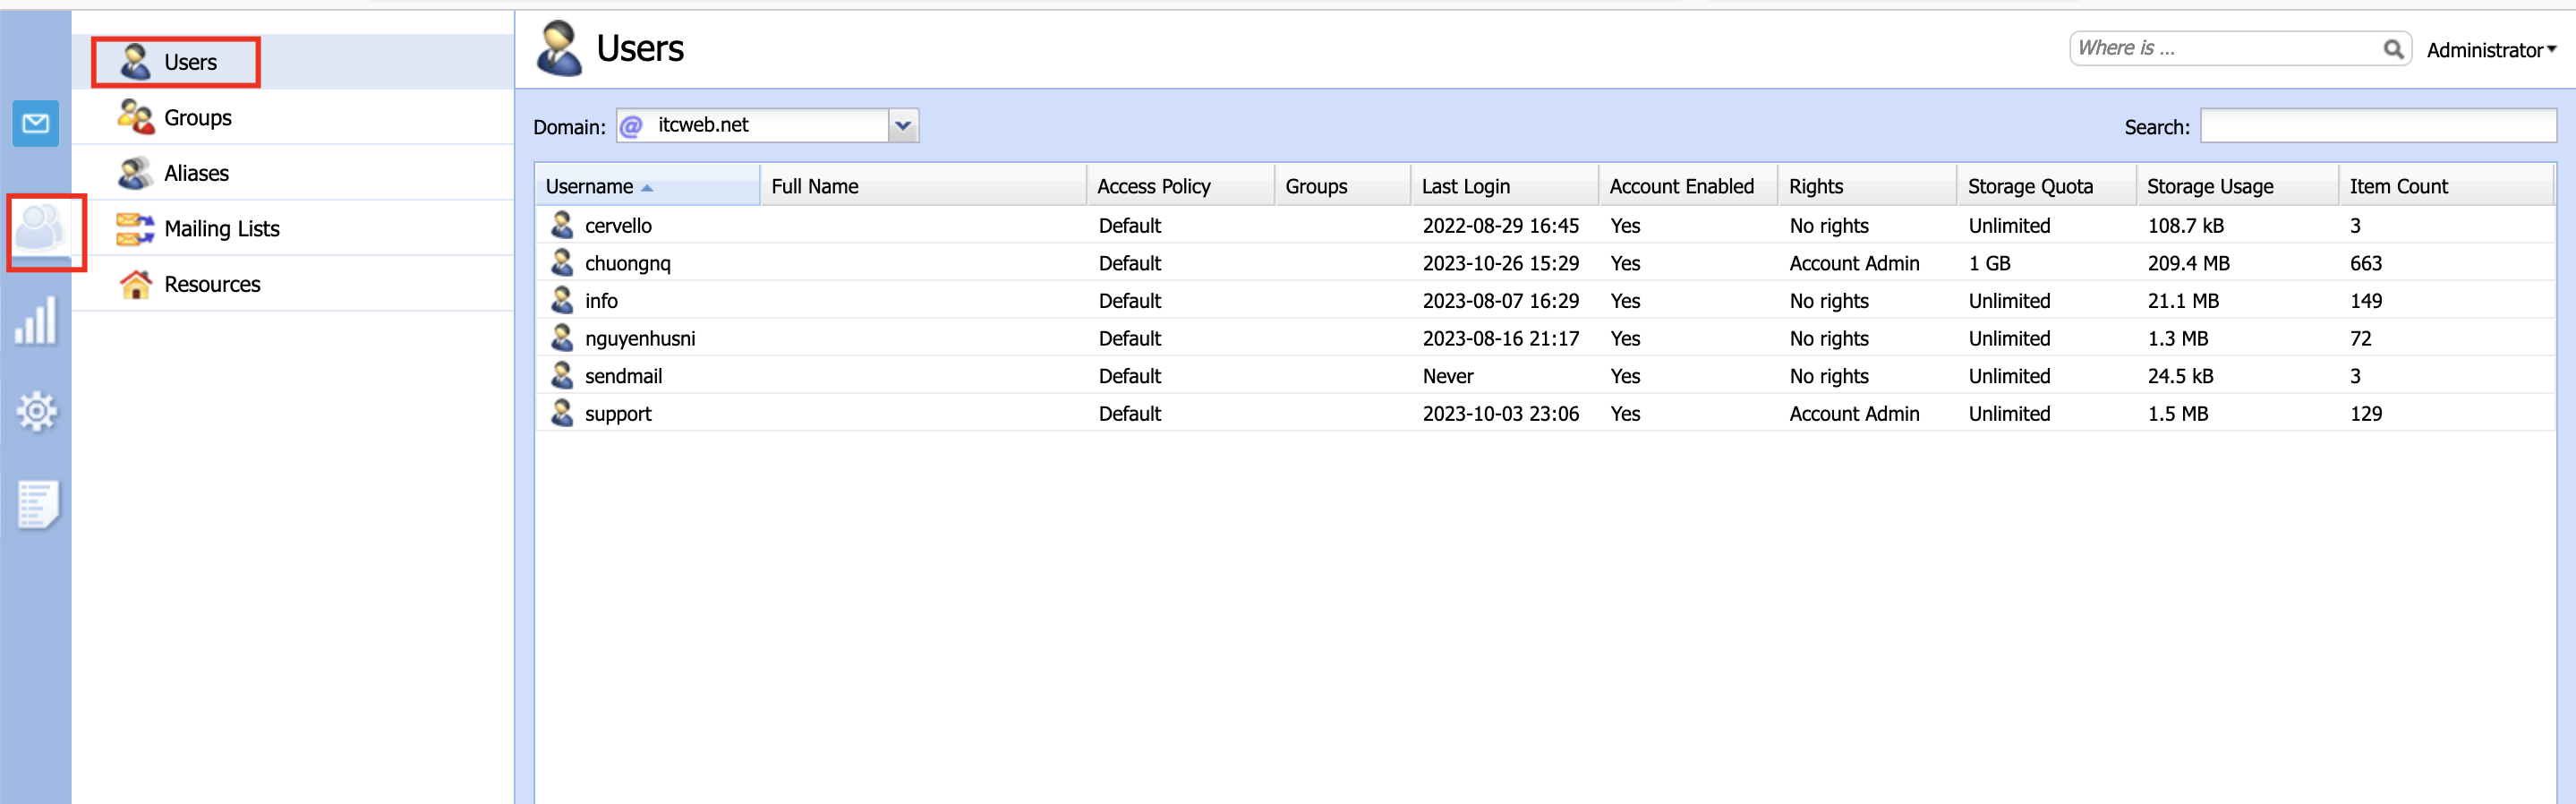Viewport: 2576px width, 804px height.
Task: Click in the Search input field
Action: pyautogui.click(x=2377, y=127)
